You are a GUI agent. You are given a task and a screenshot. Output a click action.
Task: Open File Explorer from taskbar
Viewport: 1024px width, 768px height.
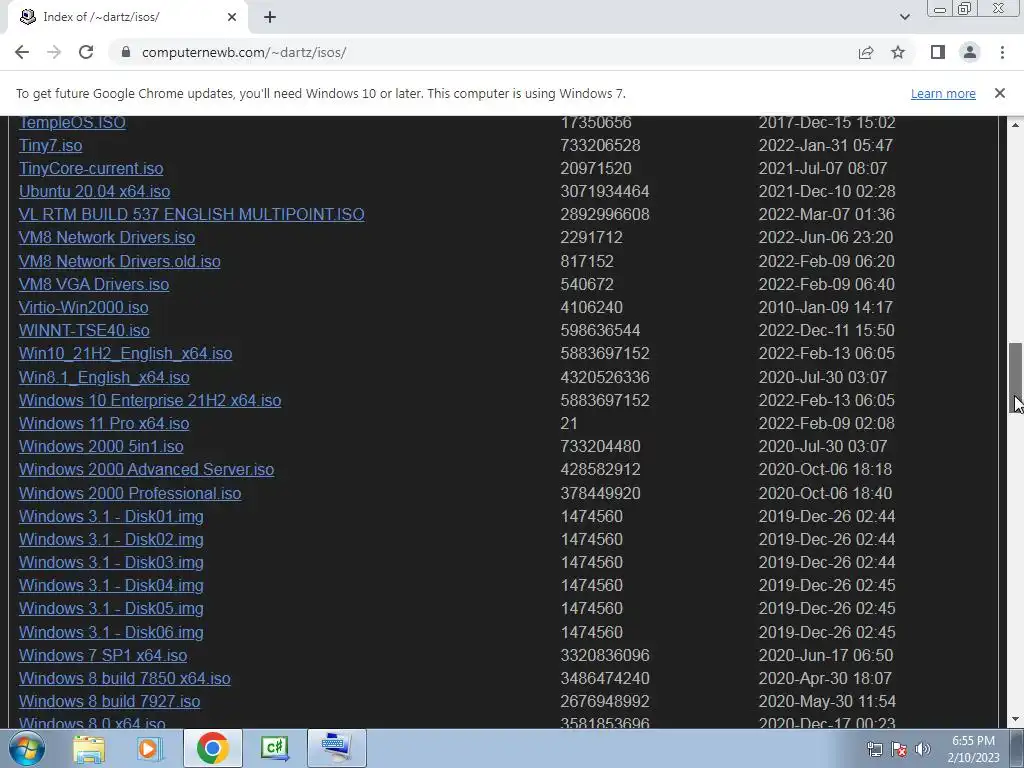(89, 748)
